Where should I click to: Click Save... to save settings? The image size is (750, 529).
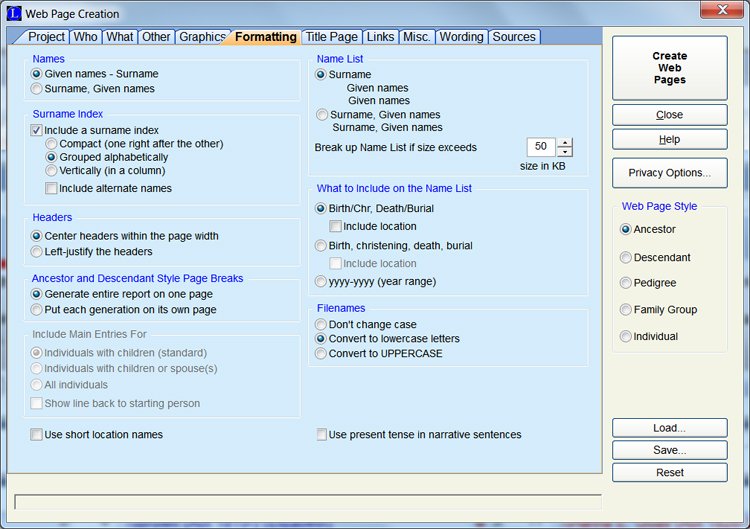pyautogui.click(x=670, y=450)
